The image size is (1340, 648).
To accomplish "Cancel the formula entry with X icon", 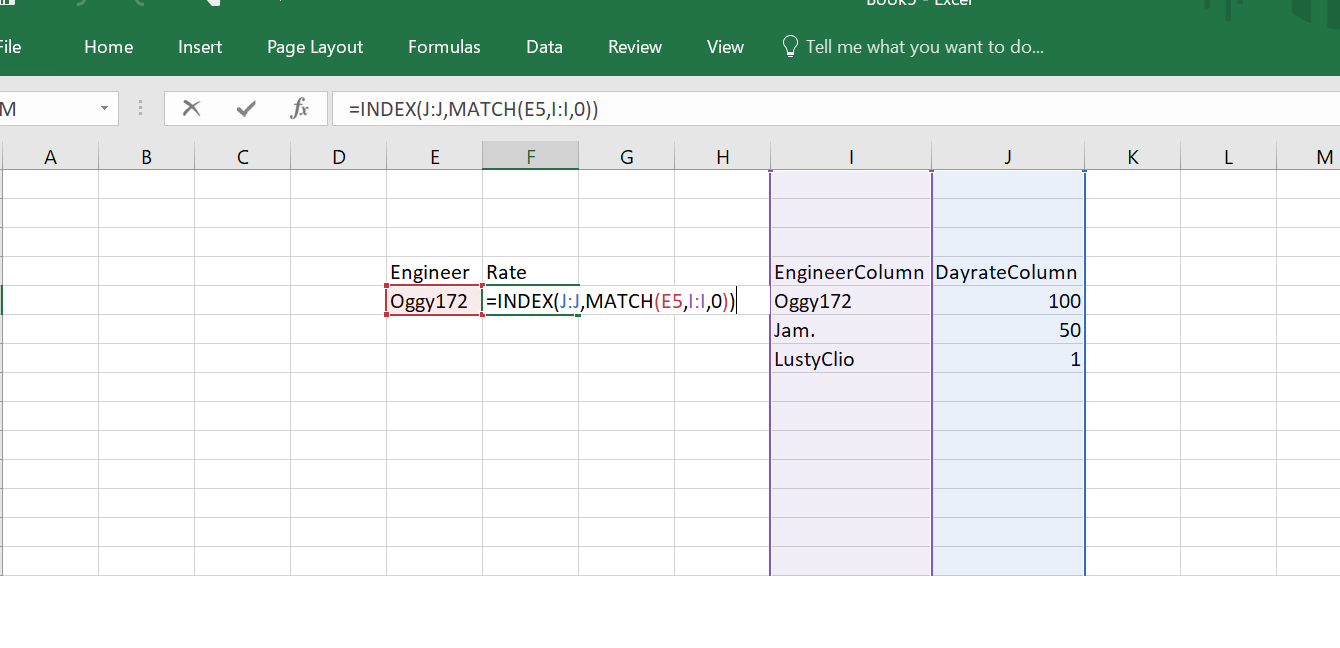I will pos(191,109).
